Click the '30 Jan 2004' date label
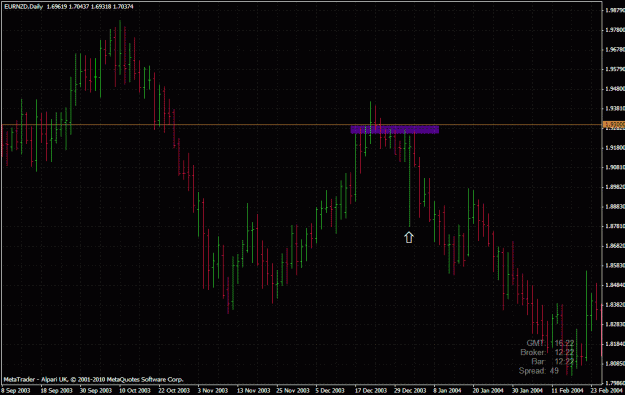This screenshot has height=395, width=625. pos(527,390)
